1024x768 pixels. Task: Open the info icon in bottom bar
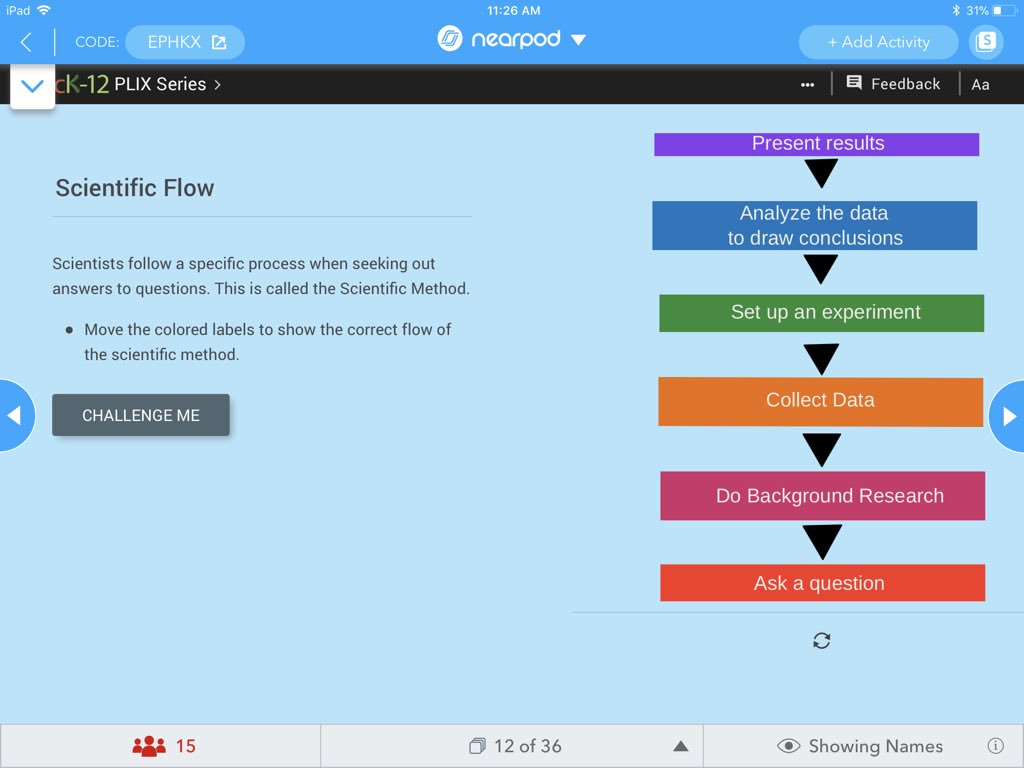[x=995, y=746]
